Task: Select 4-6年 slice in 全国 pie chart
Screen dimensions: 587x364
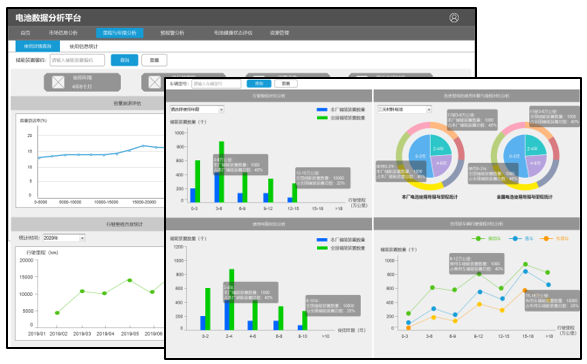Action: click(535, 165)
